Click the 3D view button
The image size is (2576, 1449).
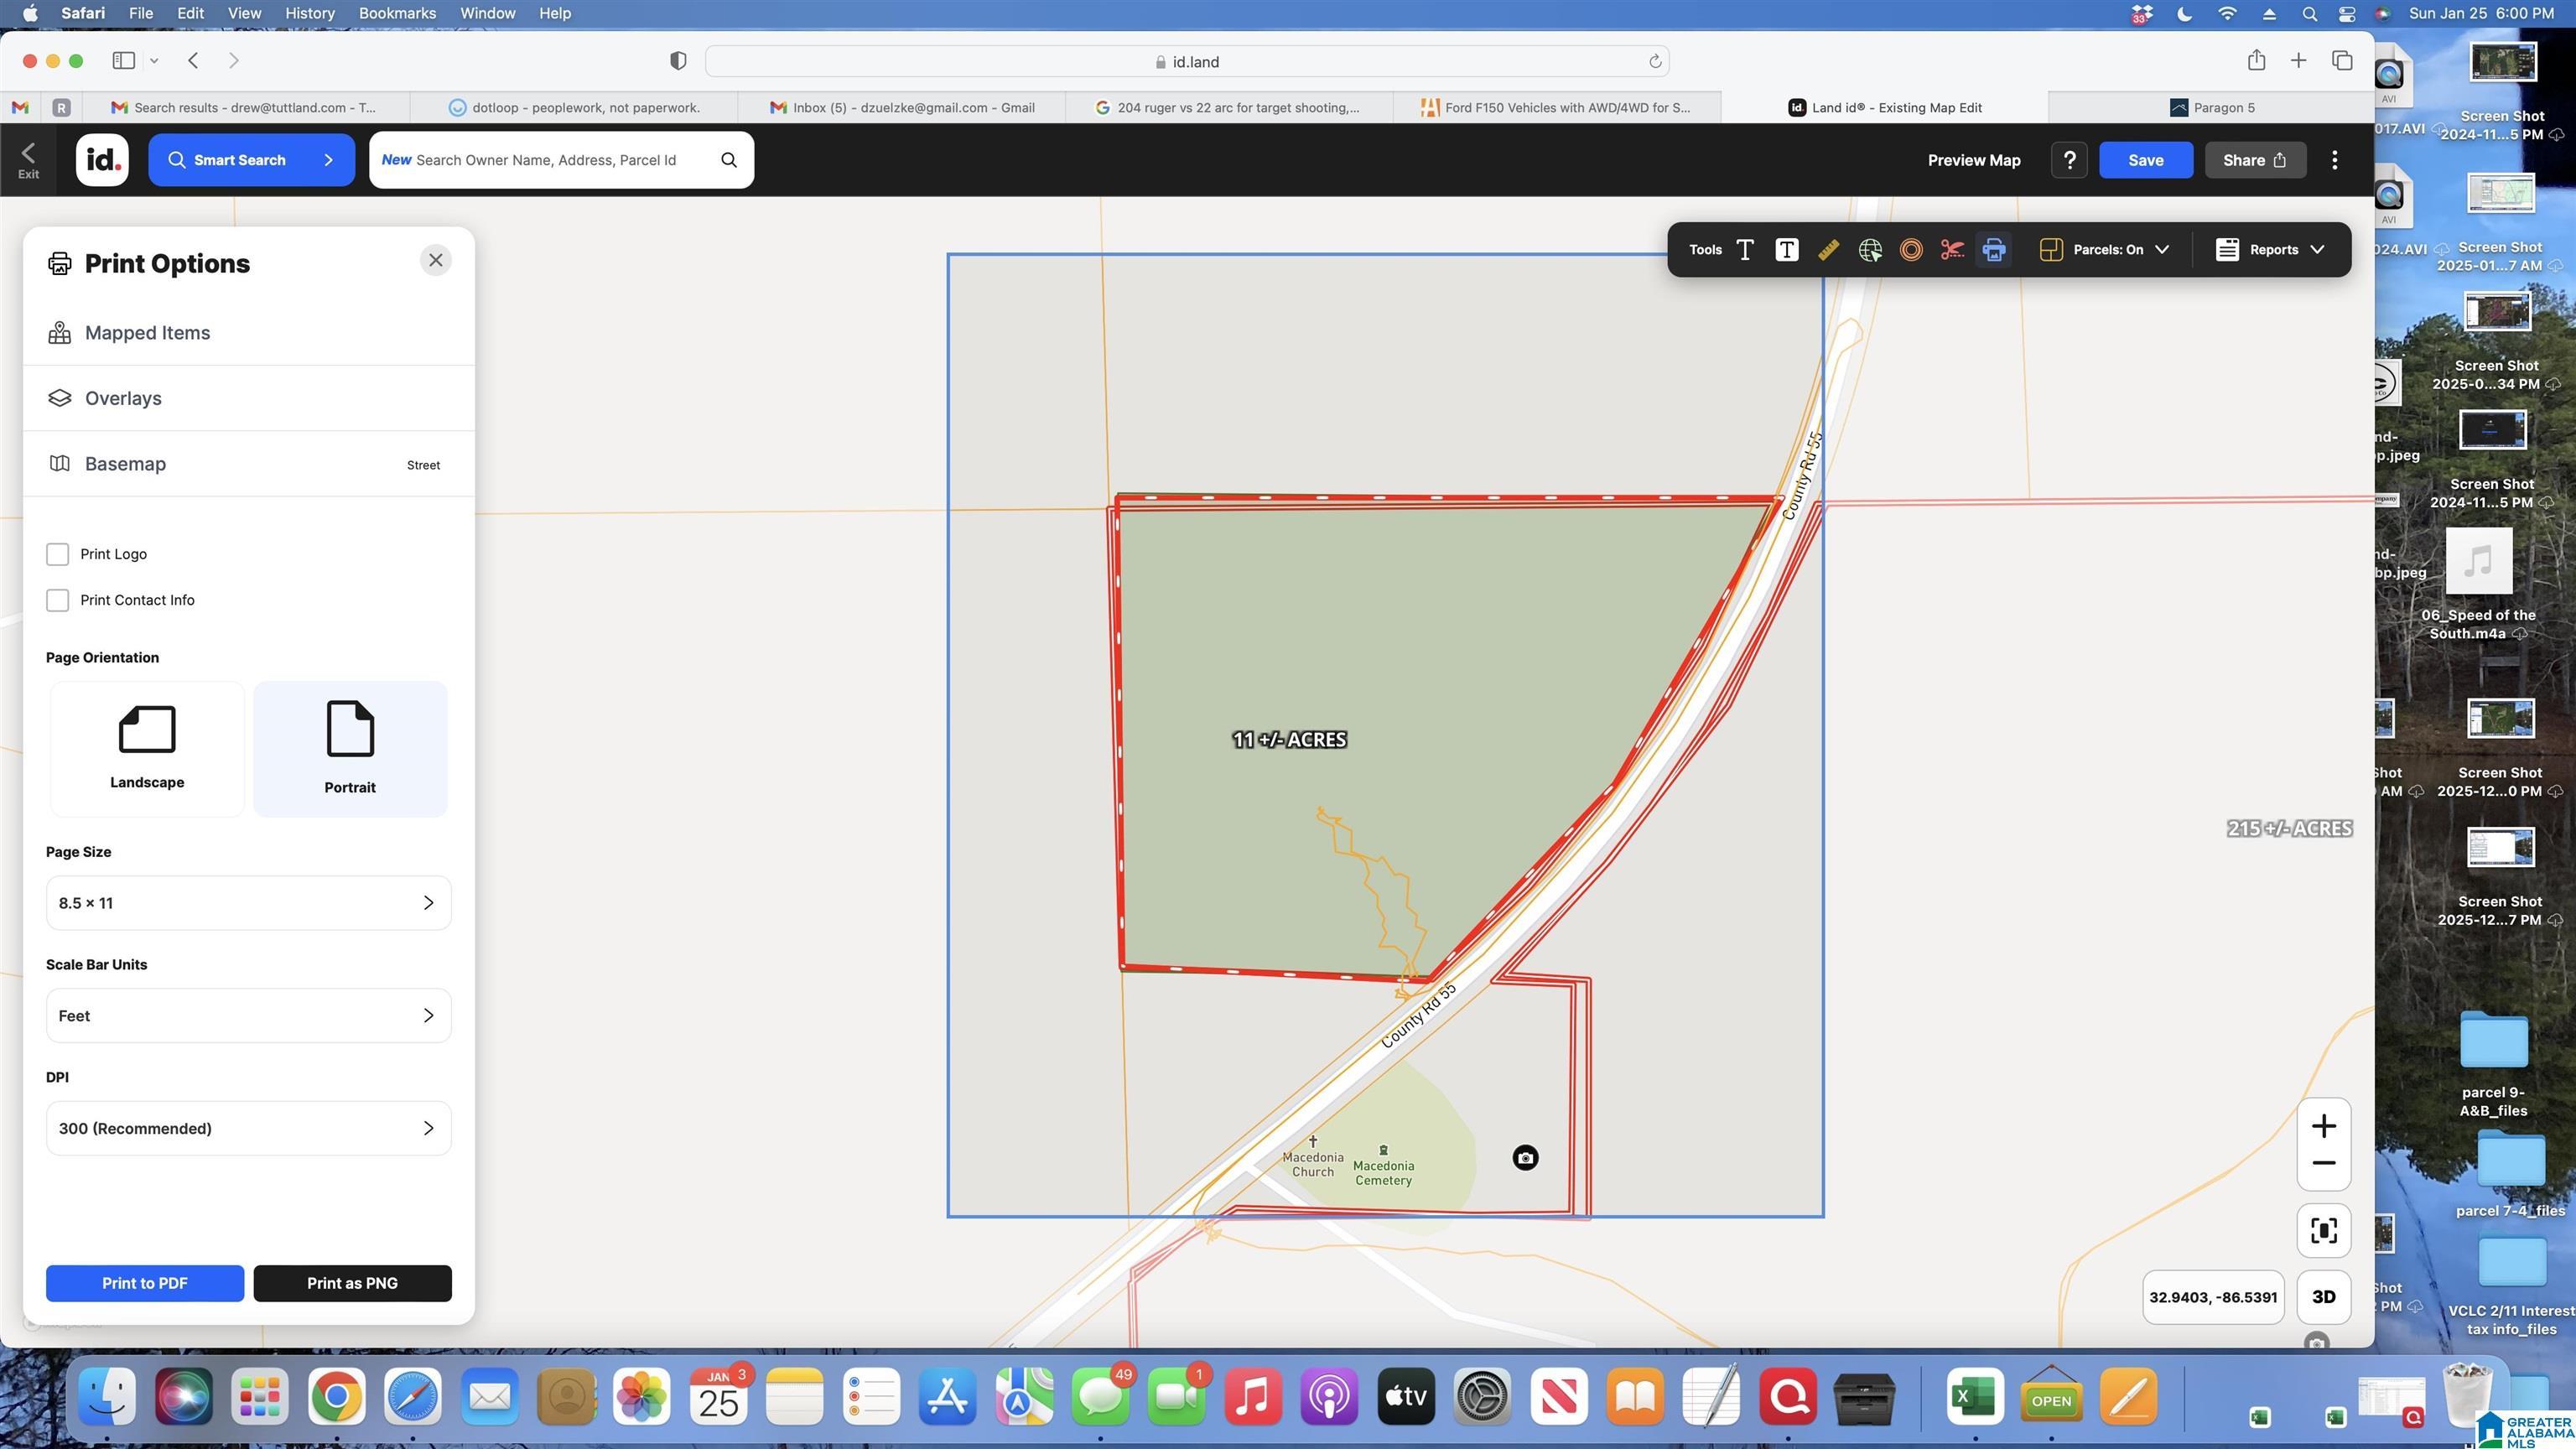(2323, 1297)
